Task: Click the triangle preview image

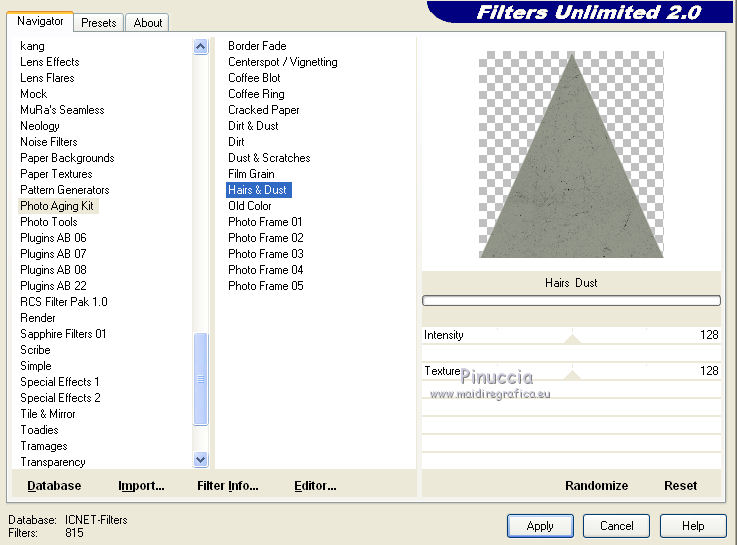Action: click(x=571, y=155)
